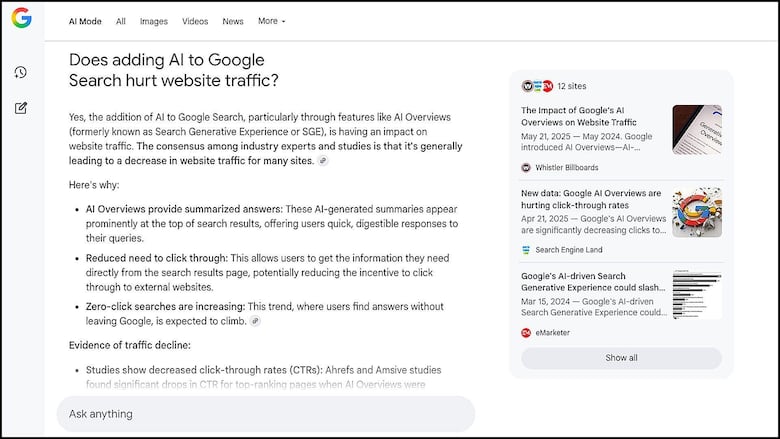Click the Search Engine Land source name

tap(569, 250)
